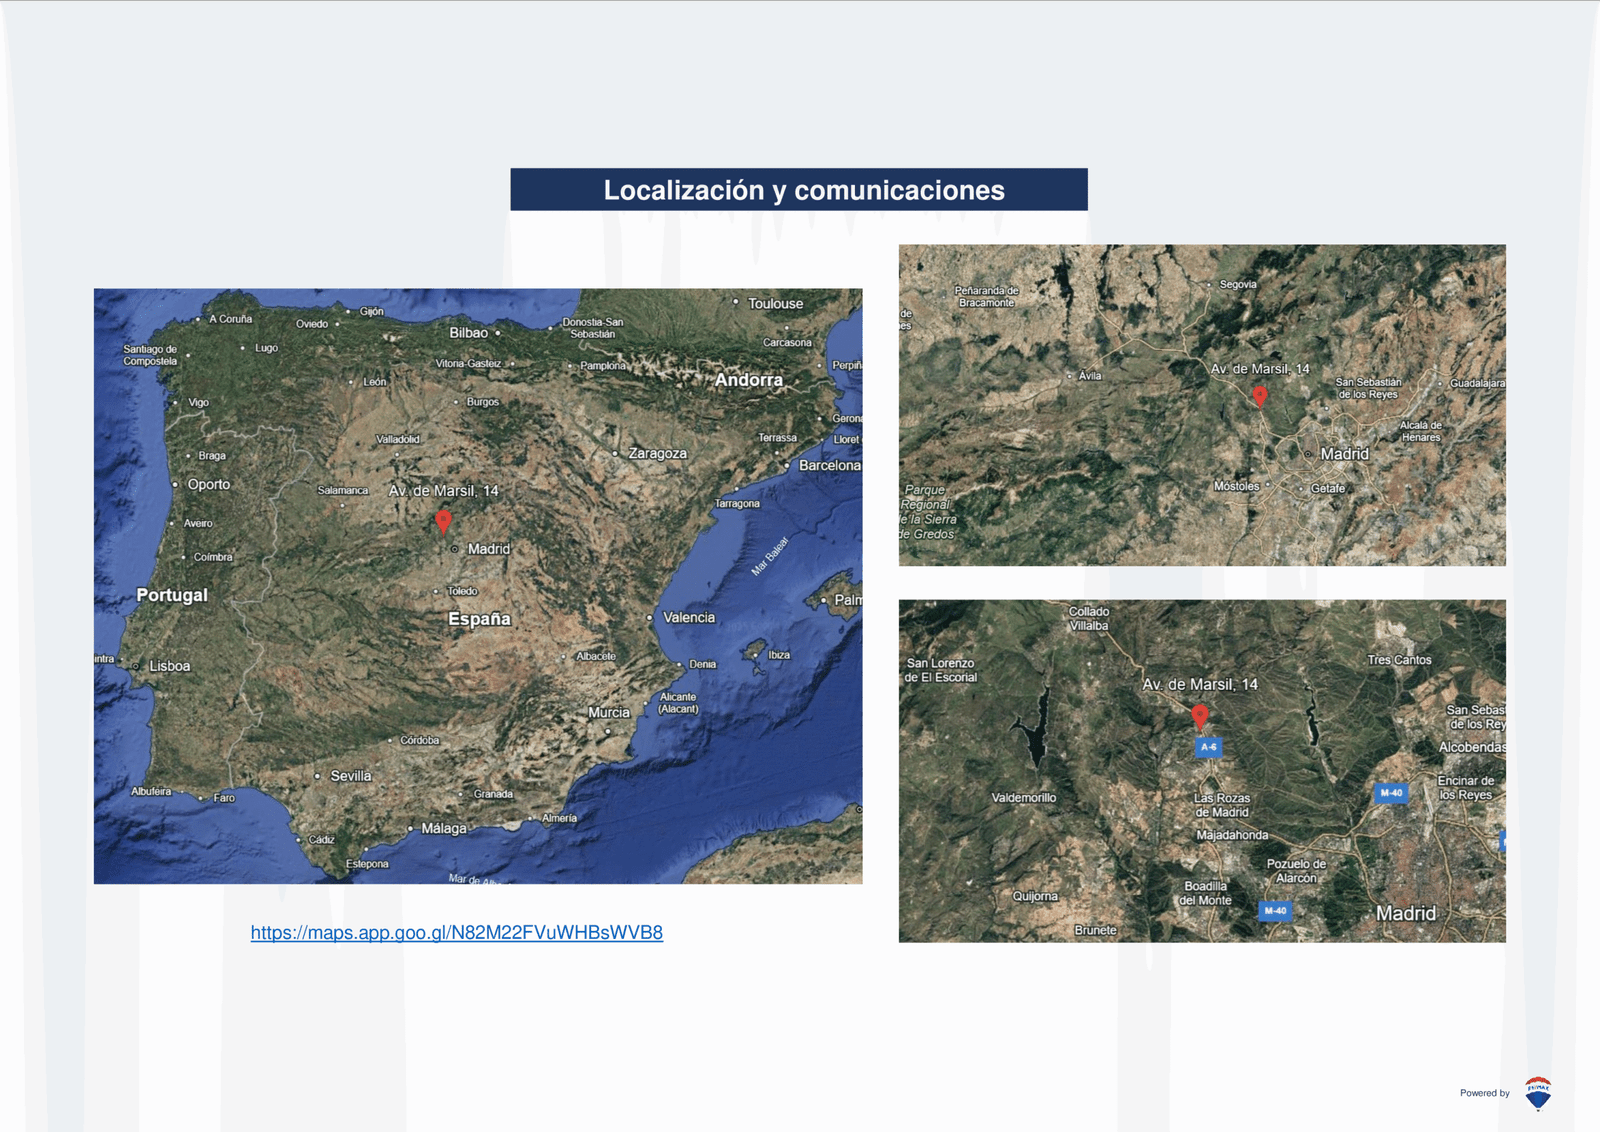
Task: Select the Las Rozas de Madrid label
Action: (1222, 805)
